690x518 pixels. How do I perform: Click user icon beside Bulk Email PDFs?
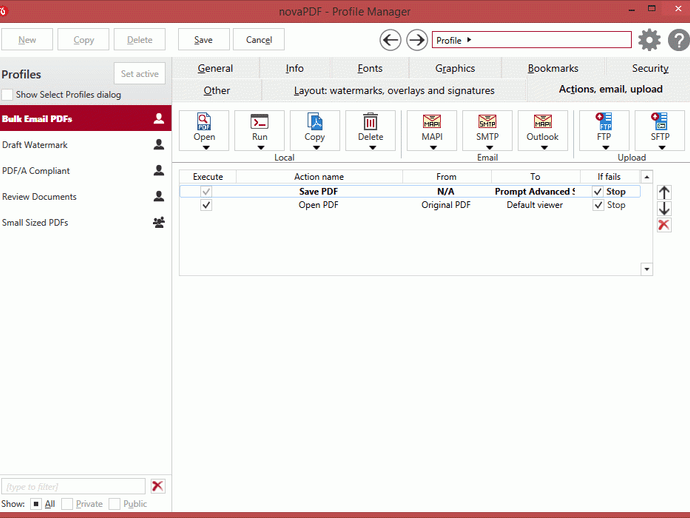[x=159, y=118]
